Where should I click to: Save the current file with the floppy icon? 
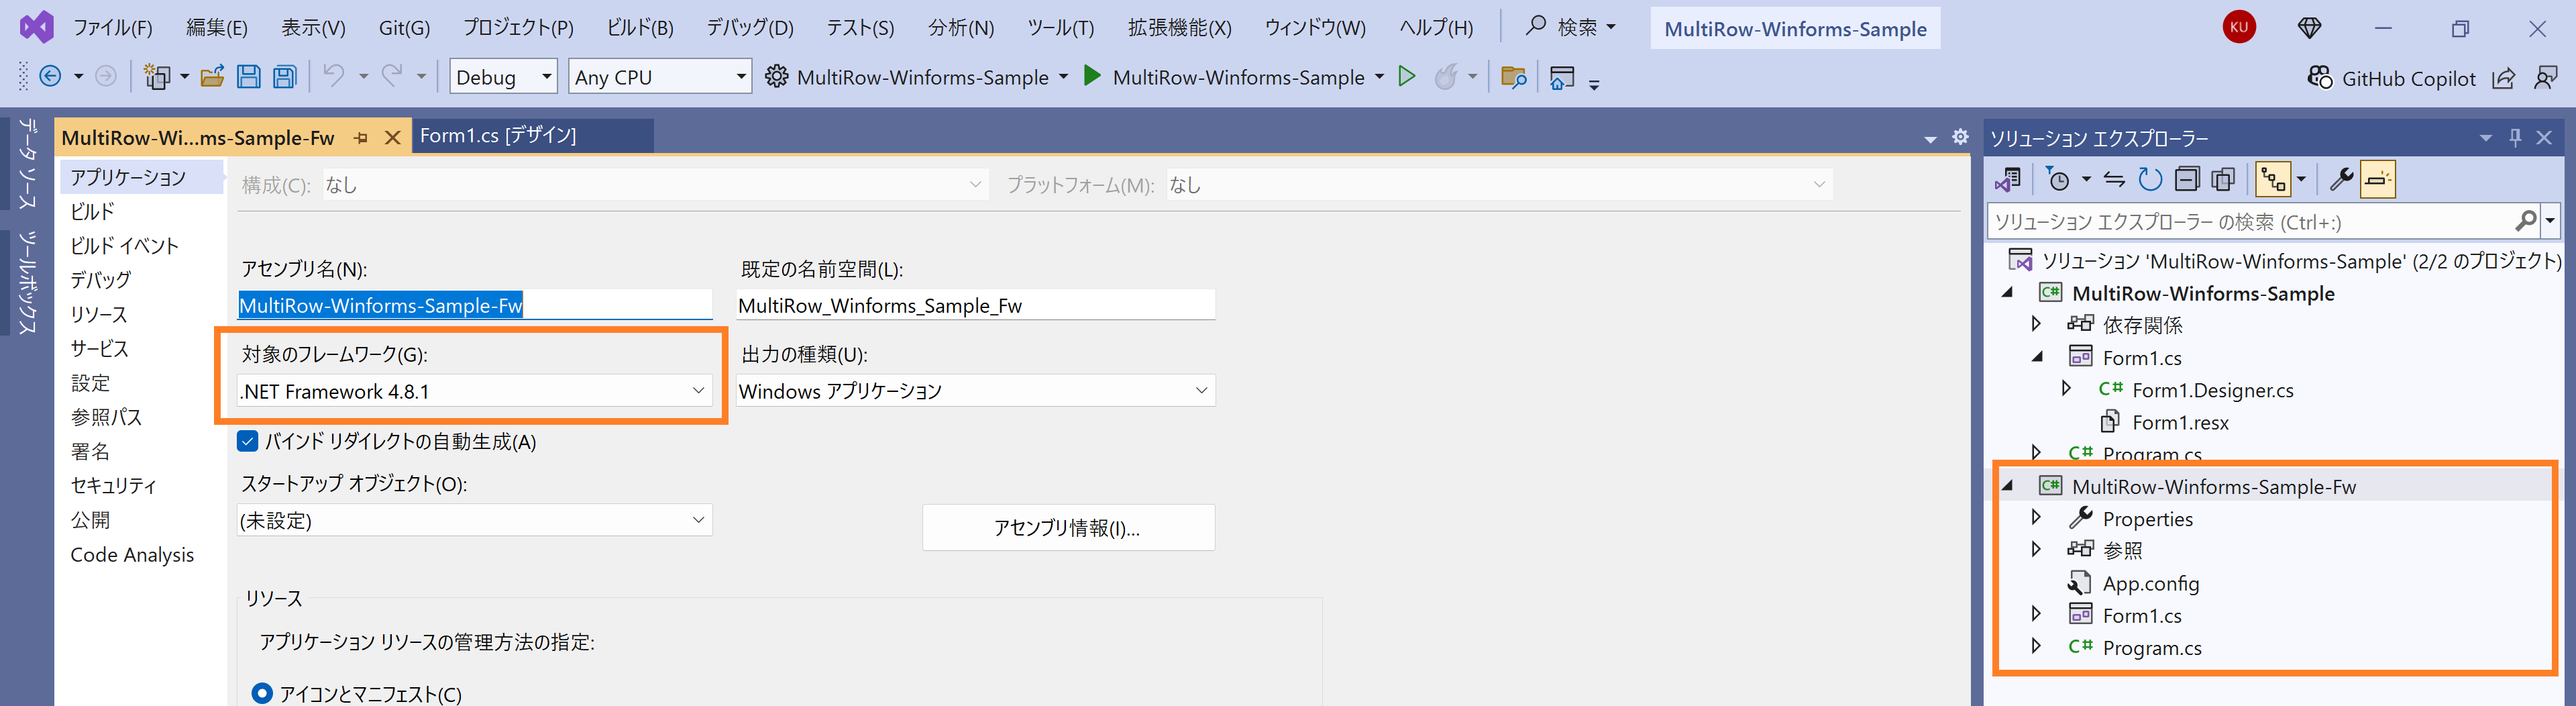(x=249, y=77)
